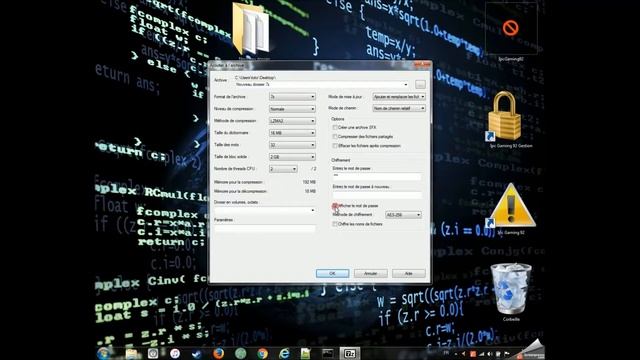
Task: Open File Explorer from the taskbar
Action: click(132, 353)
